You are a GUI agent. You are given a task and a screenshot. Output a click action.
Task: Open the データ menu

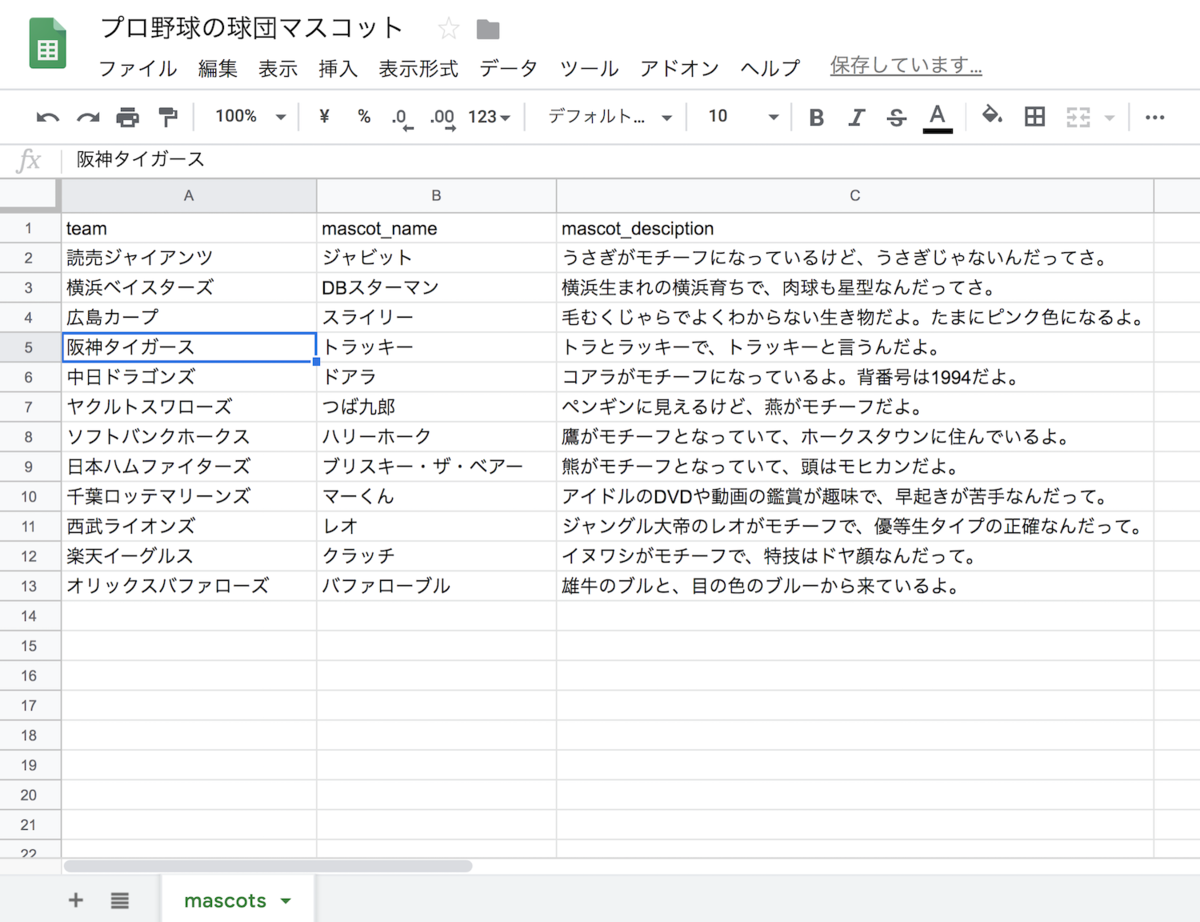point(508,69)
